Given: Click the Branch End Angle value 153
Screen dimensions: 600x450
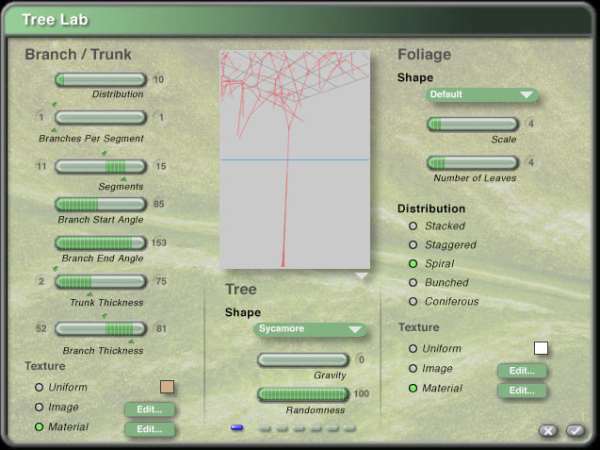Looking at the screenshot, I should click(159, 243).
